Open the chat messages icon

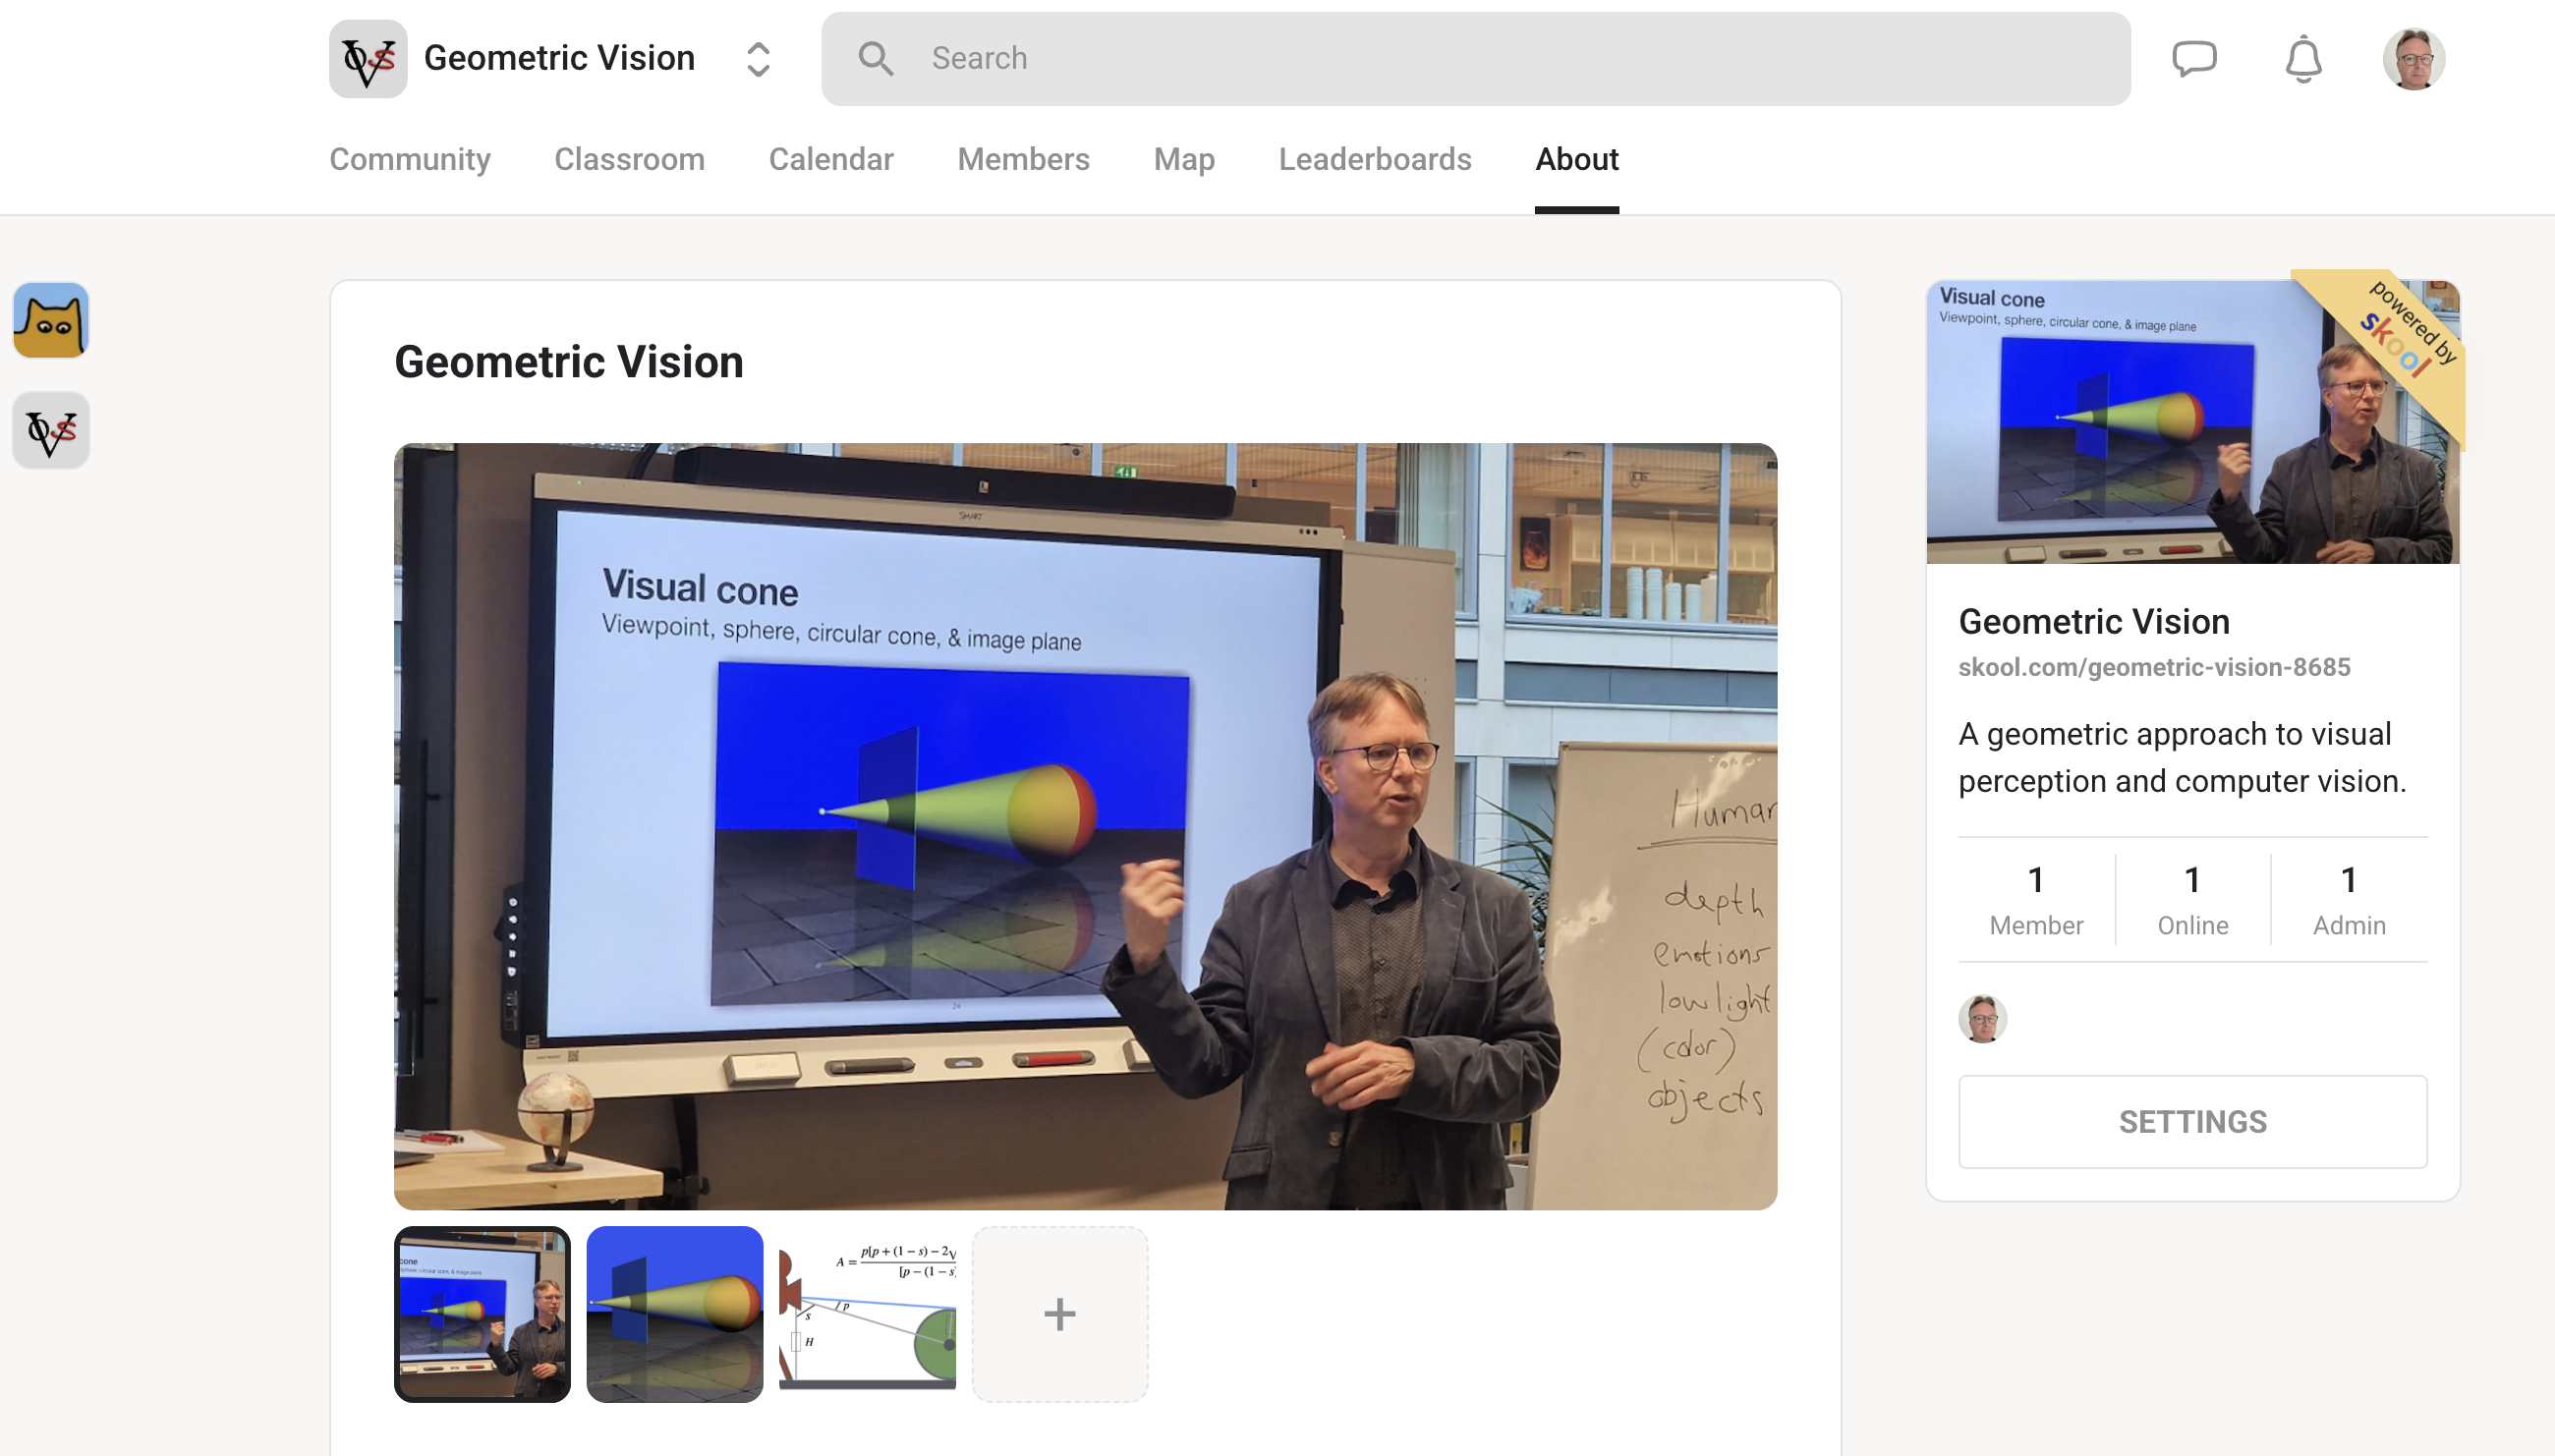pyautogui.click(x=2194, y=59)
